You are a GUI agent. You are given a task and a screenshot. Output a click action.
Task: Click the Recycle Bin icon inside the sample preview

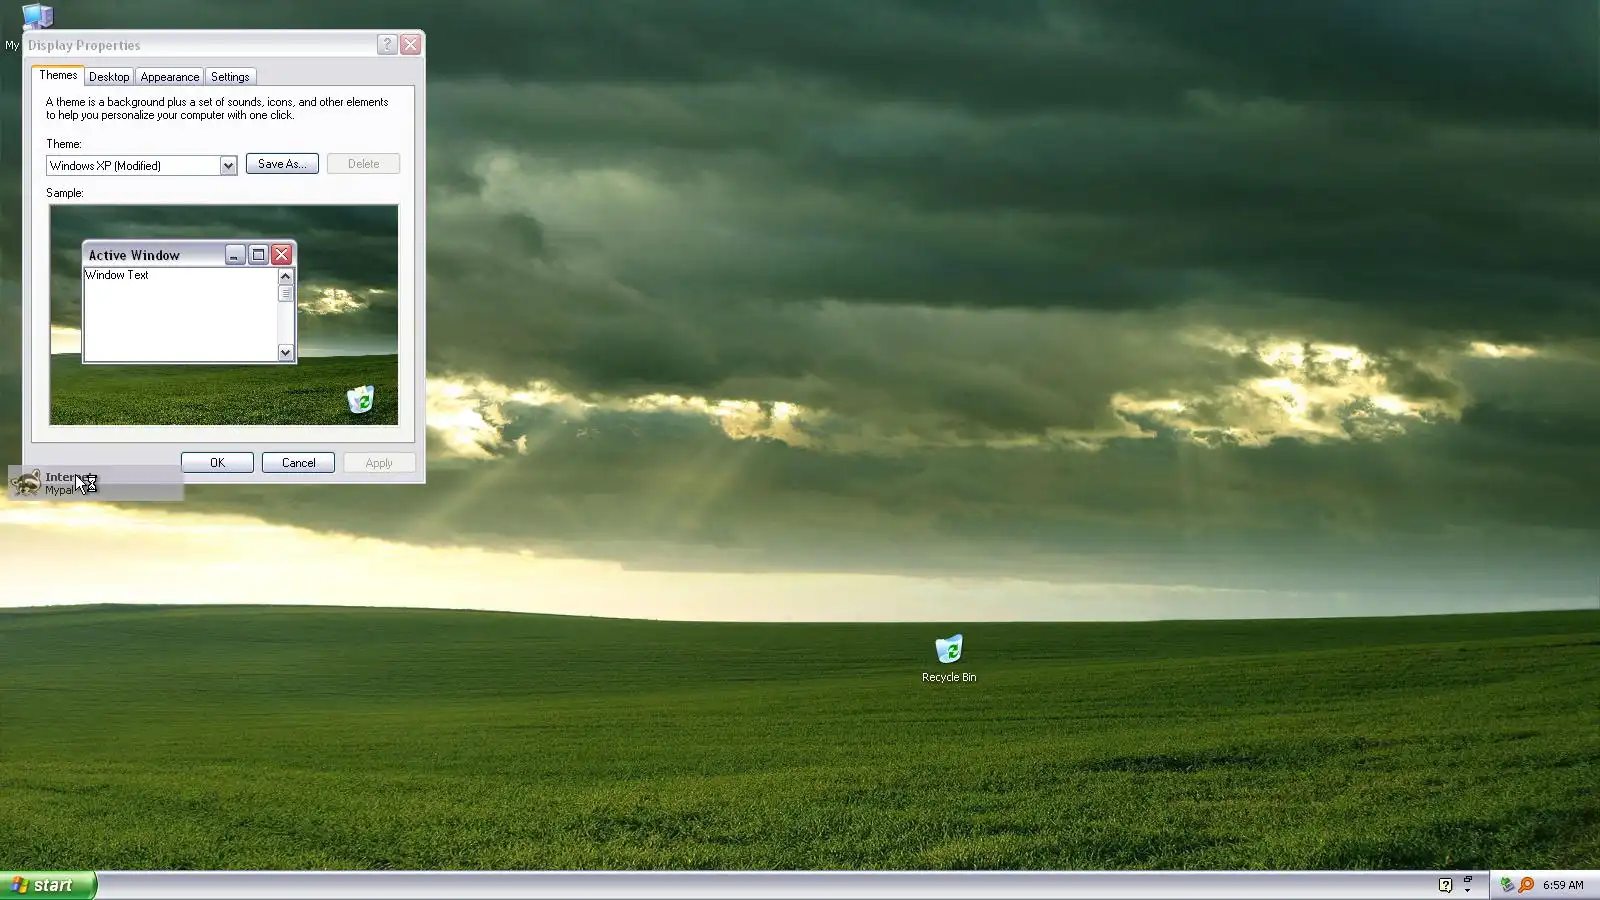(360, 400)
